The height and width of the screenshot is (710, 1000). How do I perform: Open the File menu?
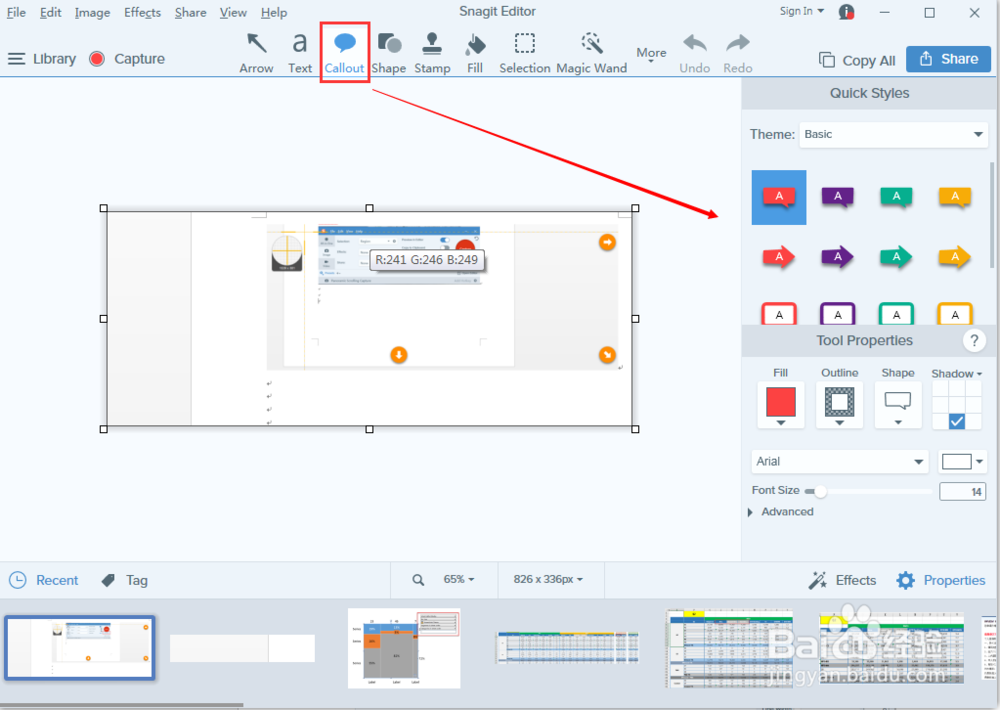(16, 13)
